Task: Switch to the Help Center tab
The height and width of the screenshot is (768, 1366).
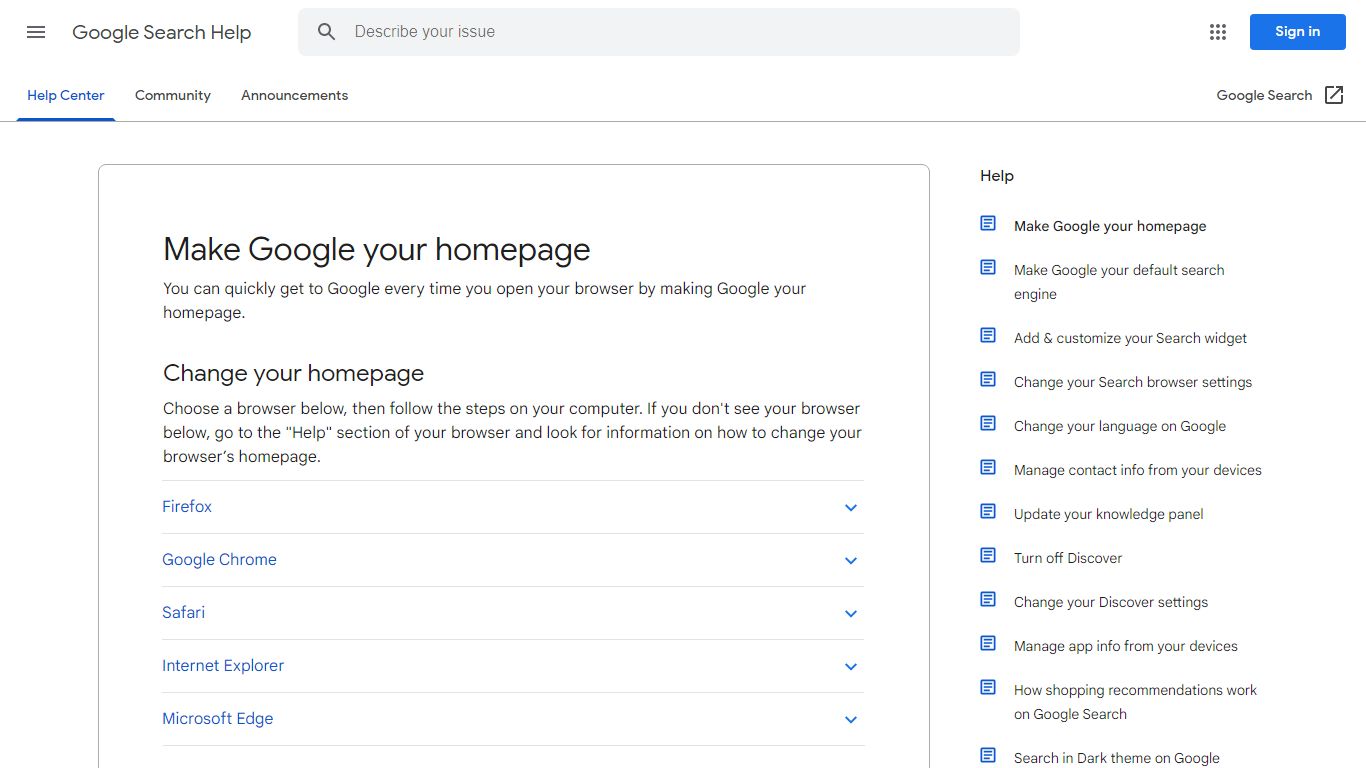Action: (x=66, y=96)
